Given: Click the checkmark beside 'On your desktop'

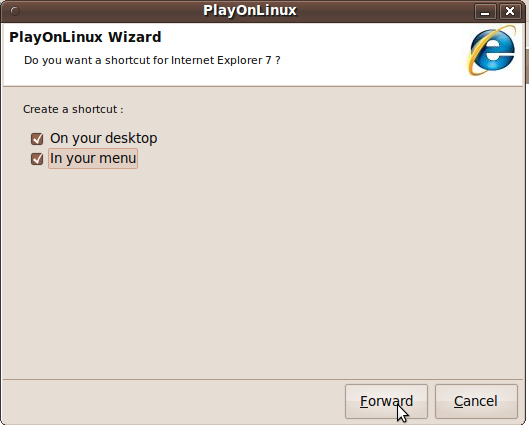Looking at the screenshot, I should coord(37,139).
